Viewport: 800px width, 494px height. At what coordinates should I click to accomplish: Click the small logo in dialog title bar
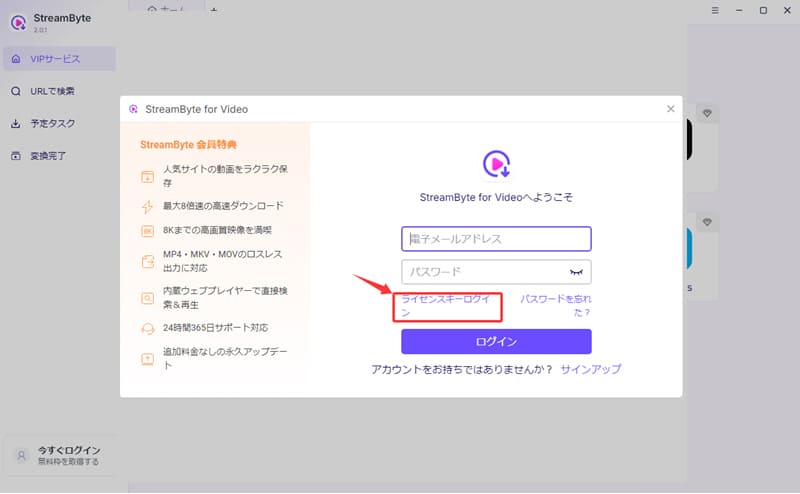pyautogui.click(x=134, y=109)
